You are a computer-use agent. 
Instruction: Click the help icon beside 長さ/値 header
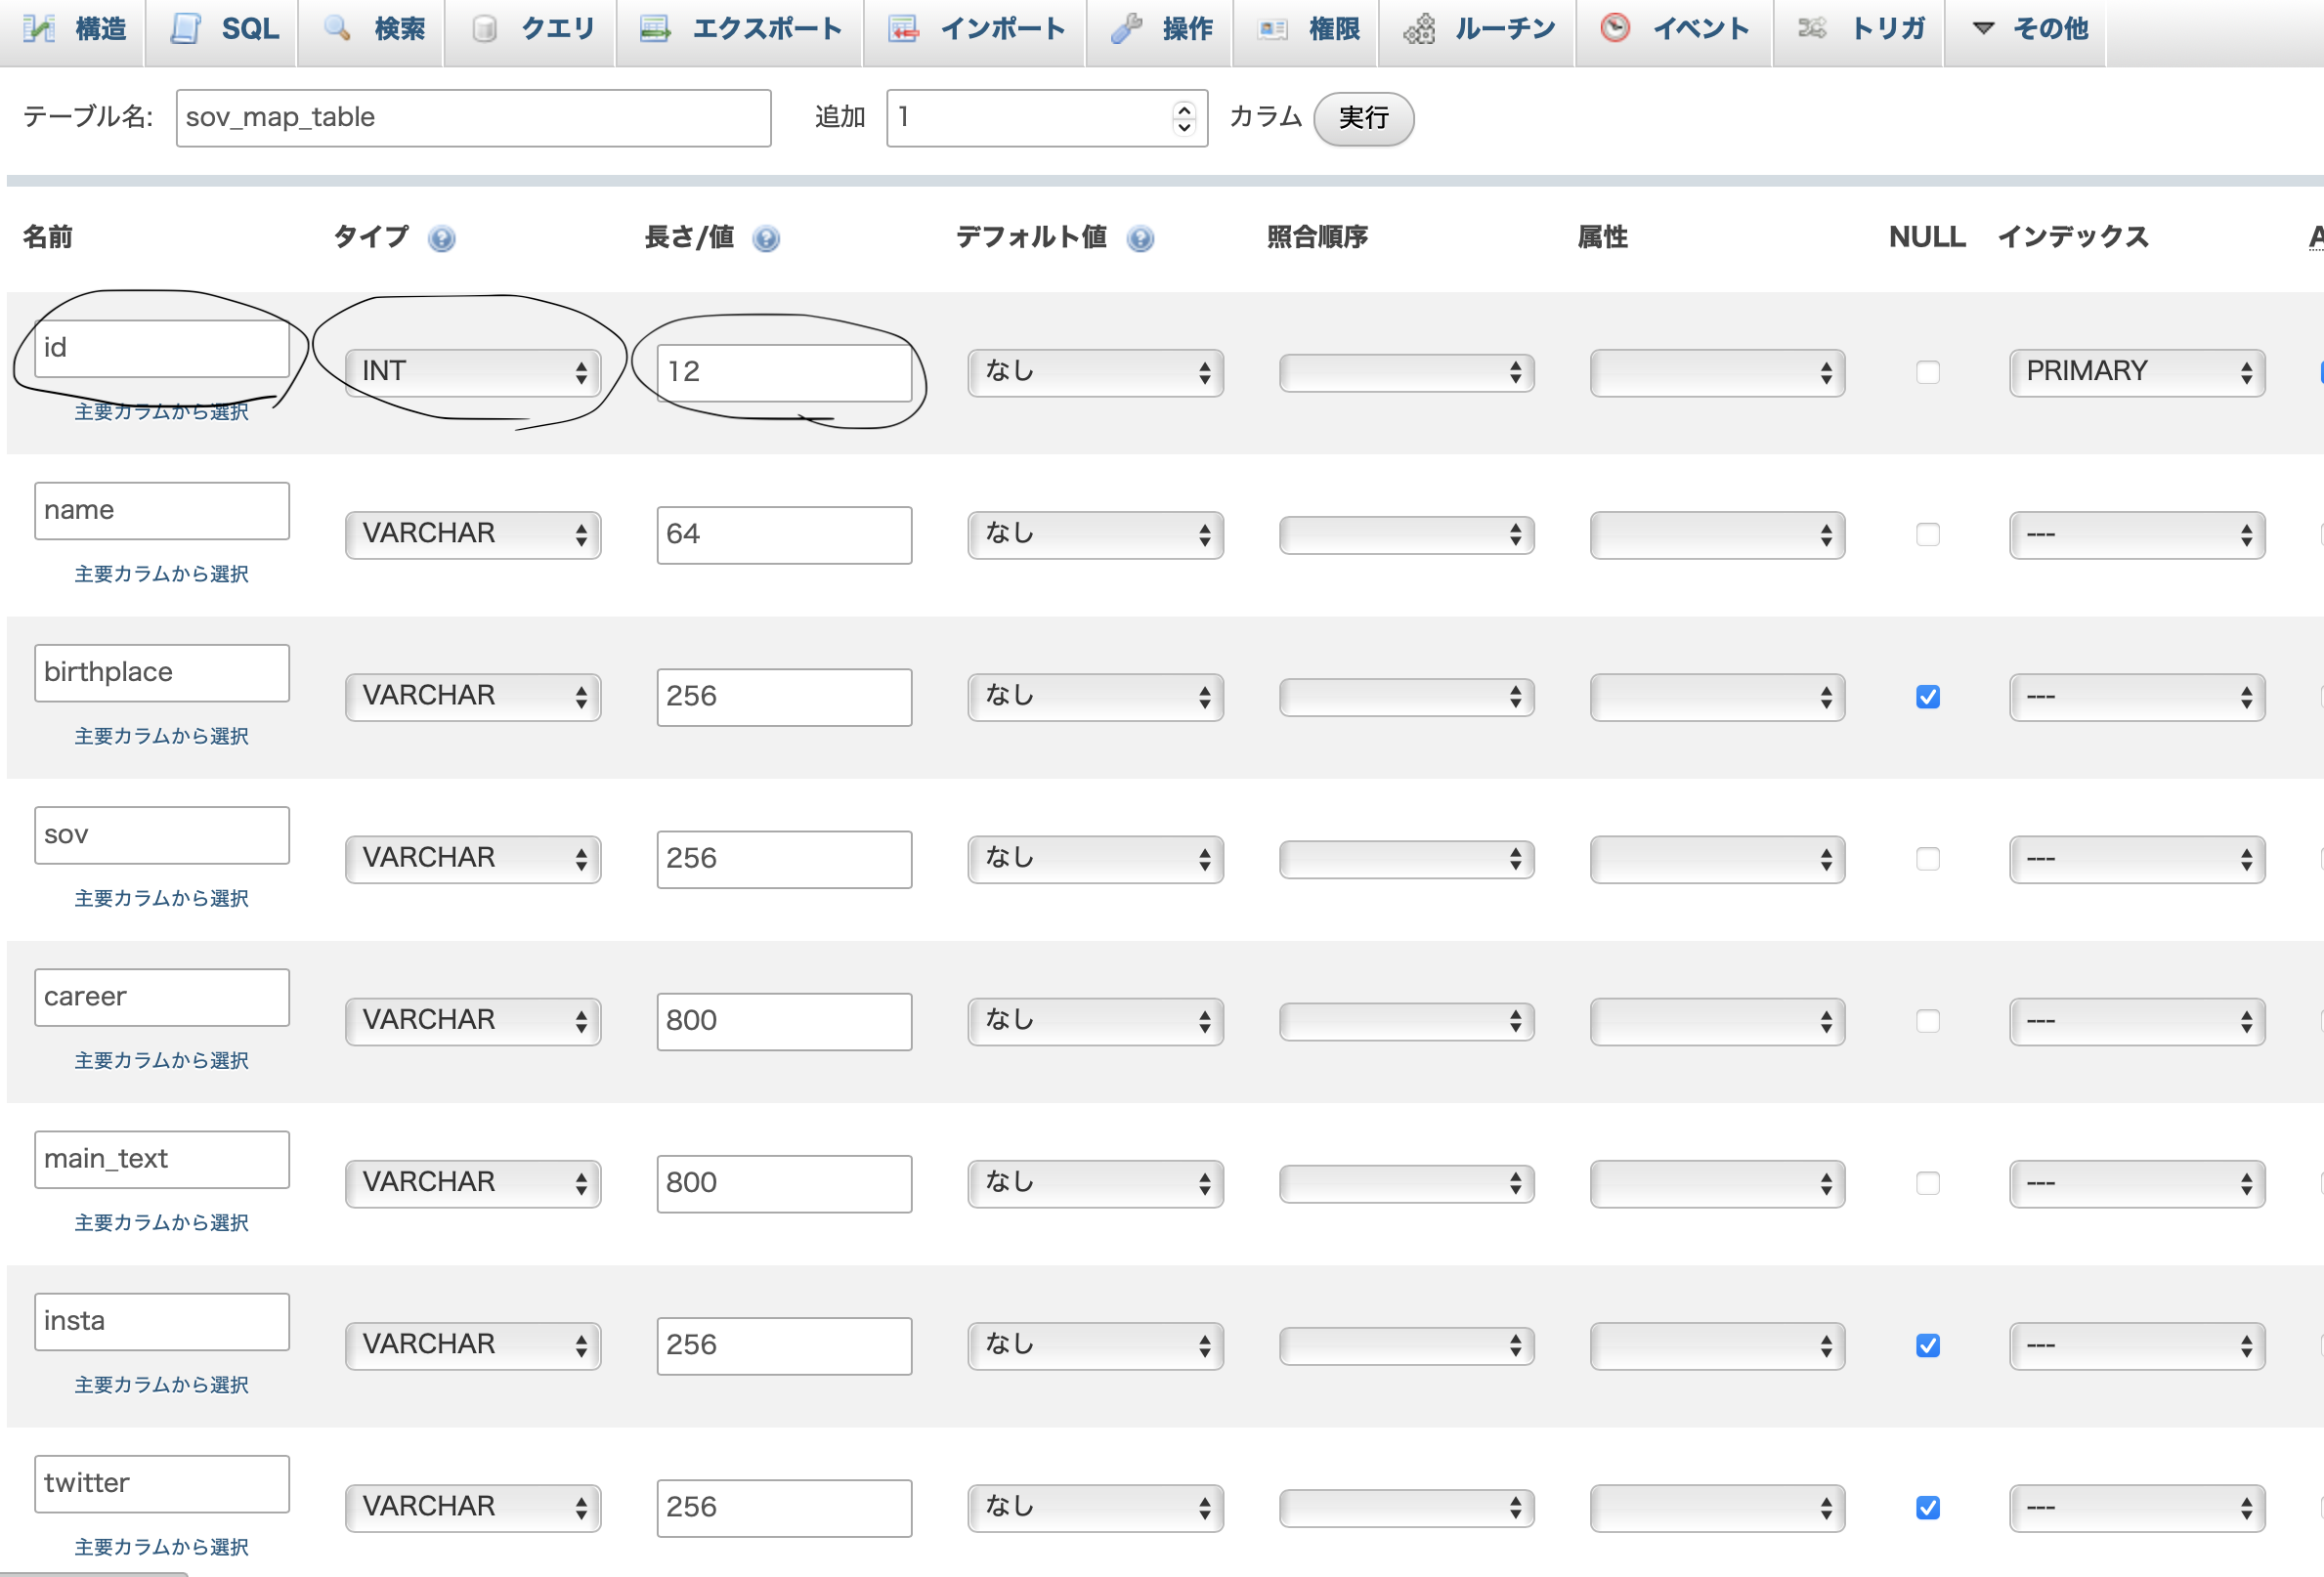766,239
